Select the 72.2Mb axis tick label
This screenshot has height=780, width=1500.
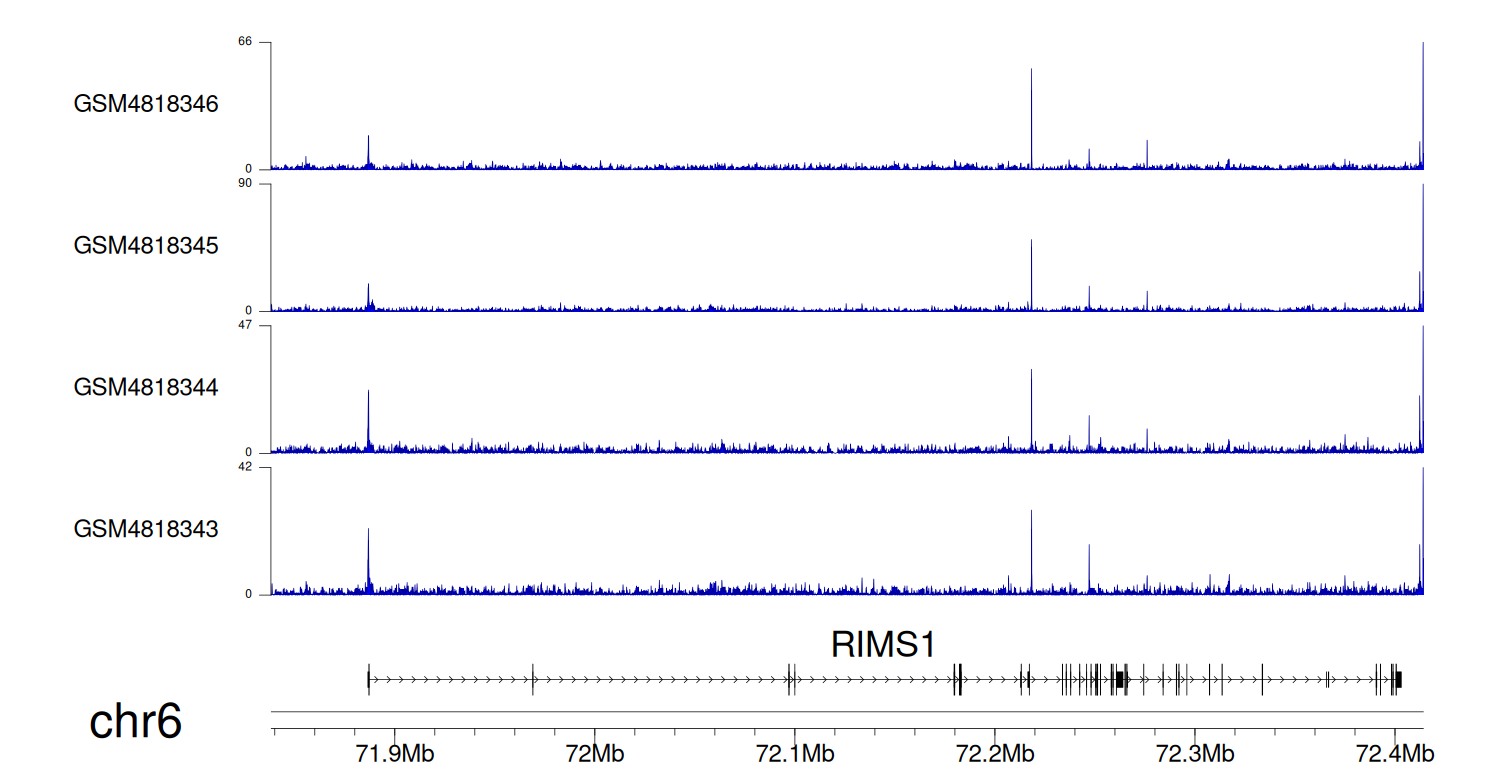tap(995, 752)
